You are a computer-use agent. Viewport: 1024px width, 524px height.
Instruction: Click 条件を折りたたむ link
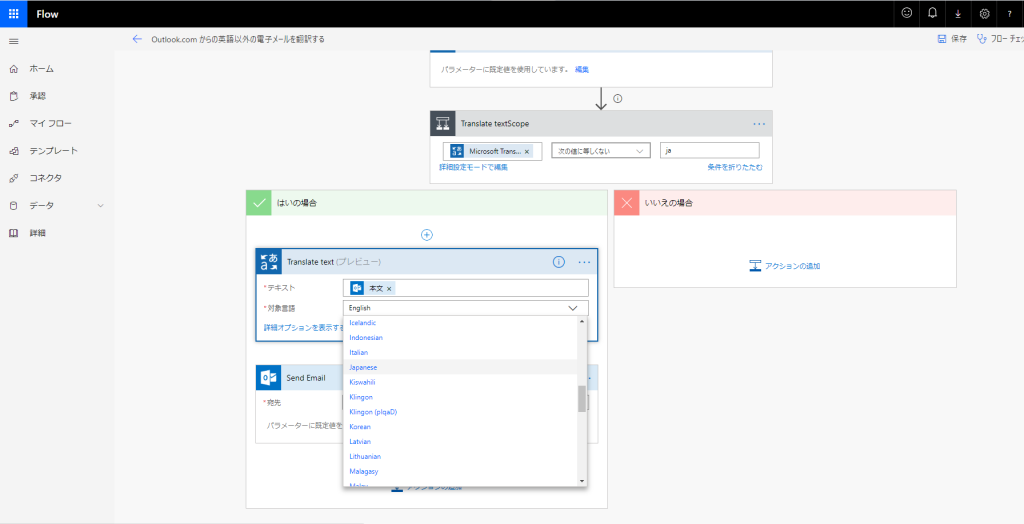pyautogui.click(x=735, y=167)
